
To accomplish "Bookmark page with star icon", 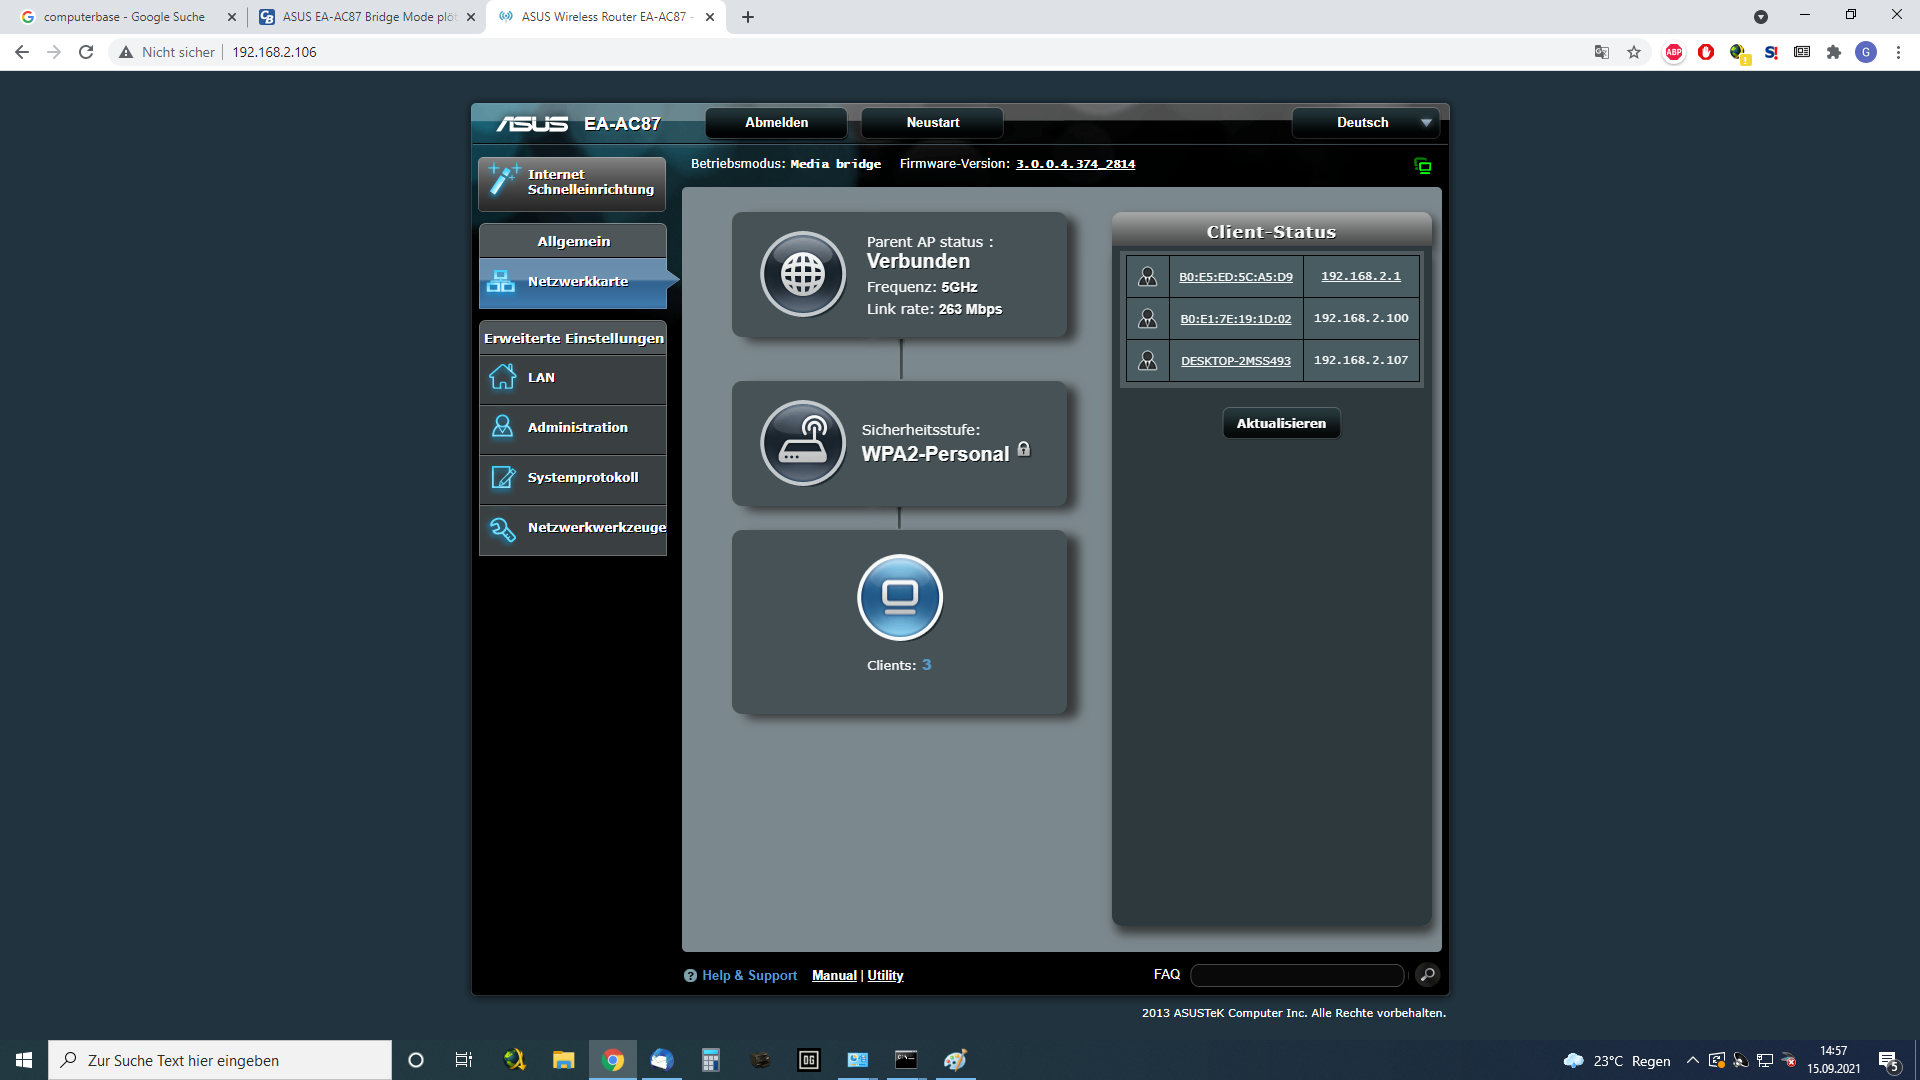I will point(1634,52).
